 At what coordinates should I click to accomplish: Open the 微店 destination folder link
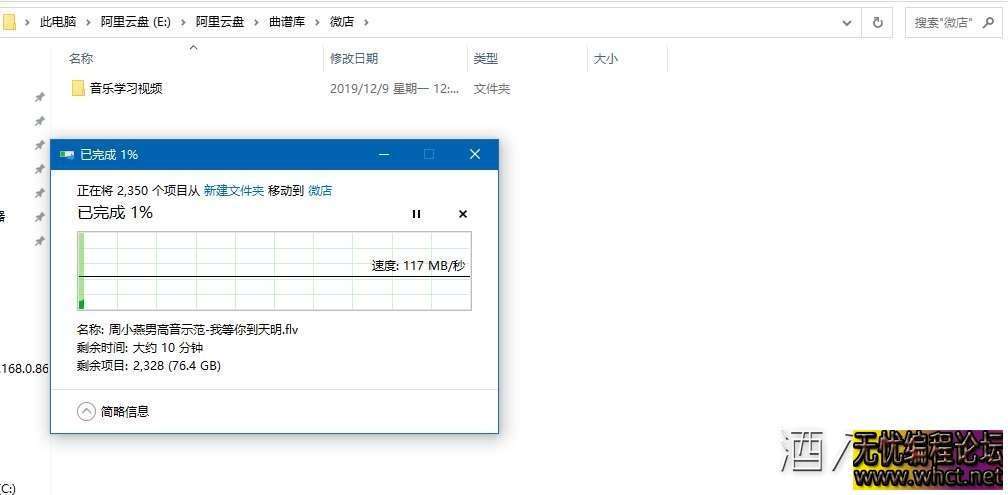pyautogui.click(x=320, y=190)
